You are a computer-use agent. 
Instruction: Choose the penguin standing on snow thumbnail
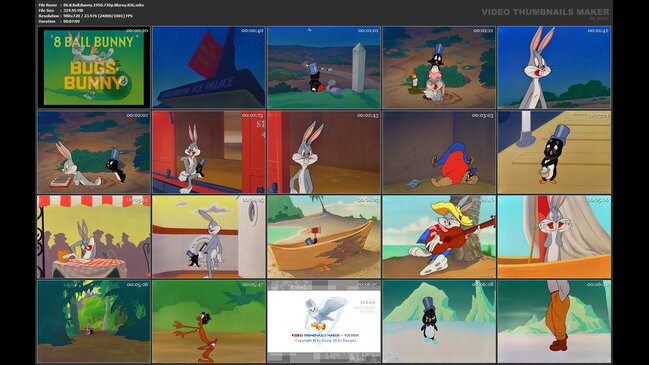439,322
